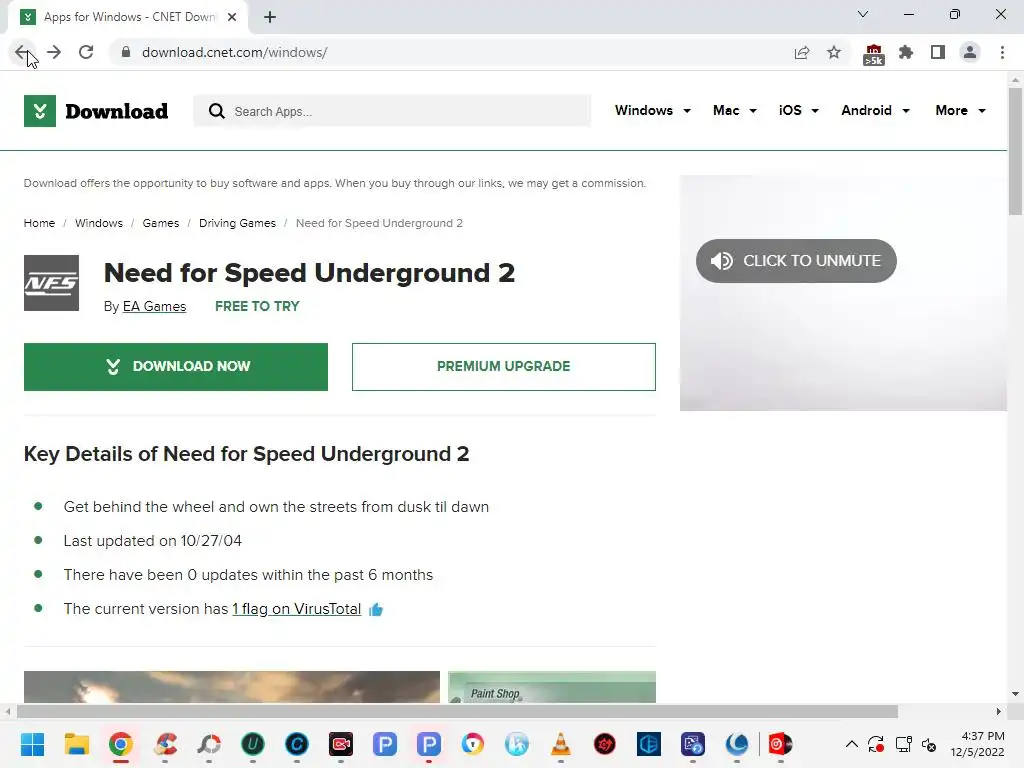The width and height of the screenshot is (1024, 768).
Task: Open CCleaner from the taskbar
Action: (x=165, y=744)
